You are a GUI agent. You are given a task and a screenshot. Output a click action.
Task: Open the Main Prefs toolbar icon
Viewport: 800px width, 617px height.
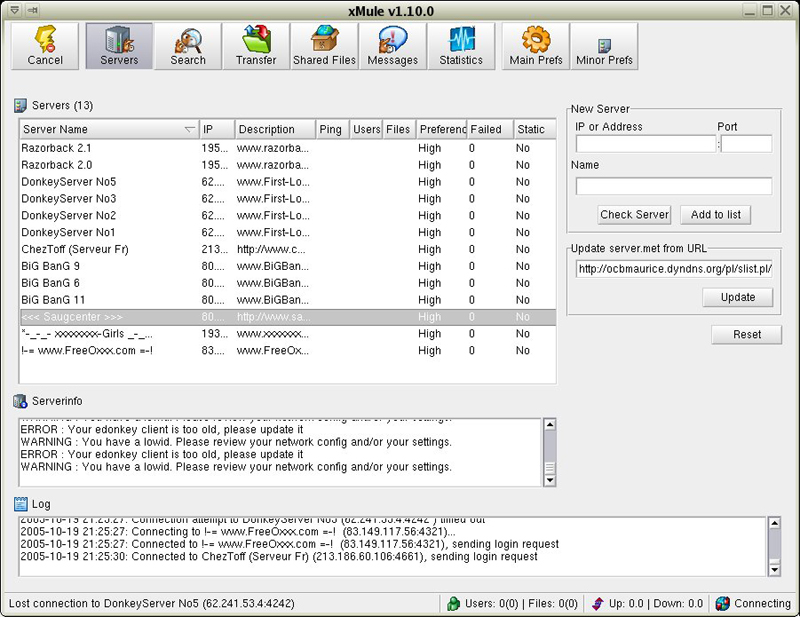pos(536,46)
